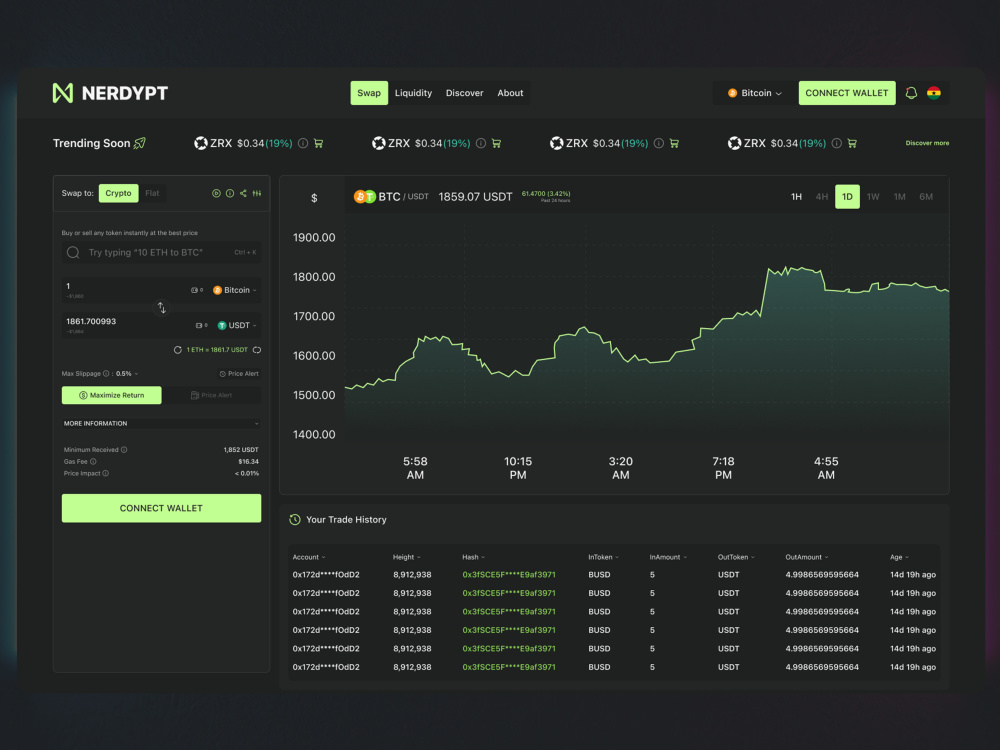Sort the table by the Hash column
Screen dimensions: 1000x750
(473, 557)
